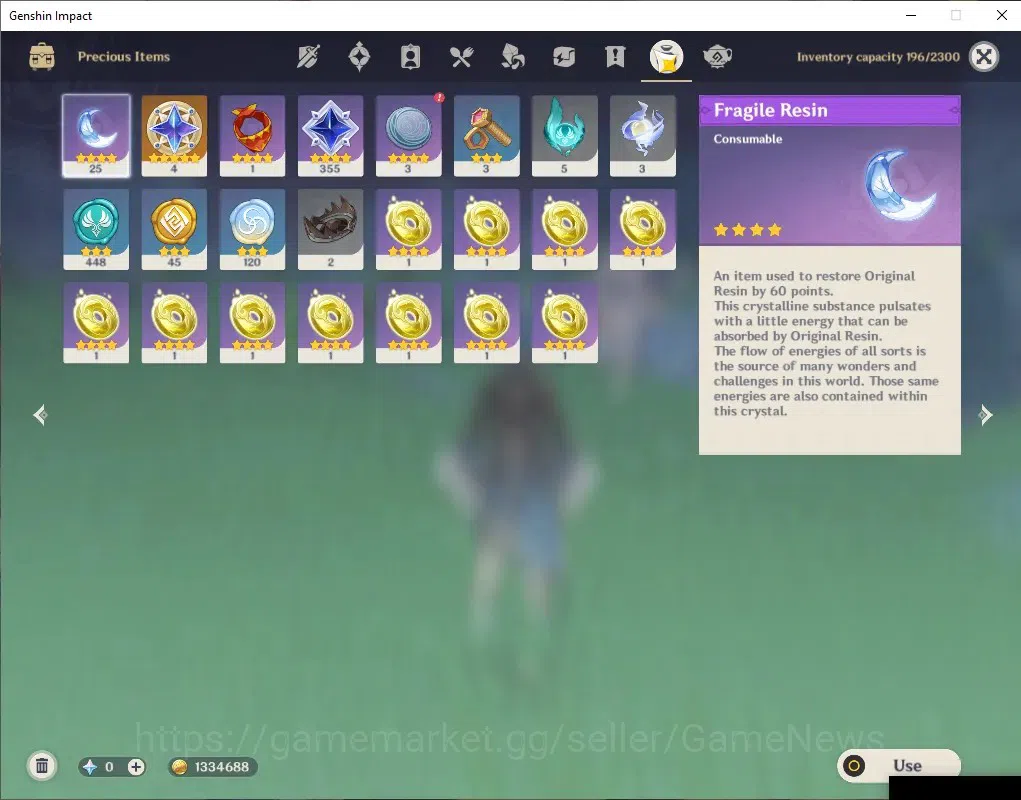Open the Artifacts inventory tab

pos(359,57)
